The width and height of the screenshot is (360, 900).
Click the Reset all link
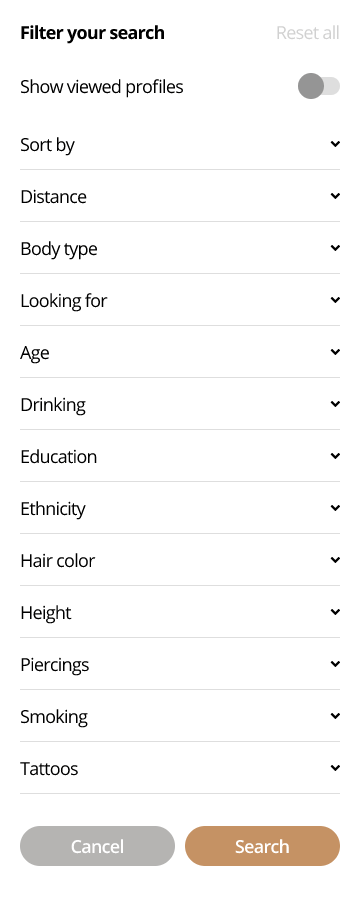point(308,33)
